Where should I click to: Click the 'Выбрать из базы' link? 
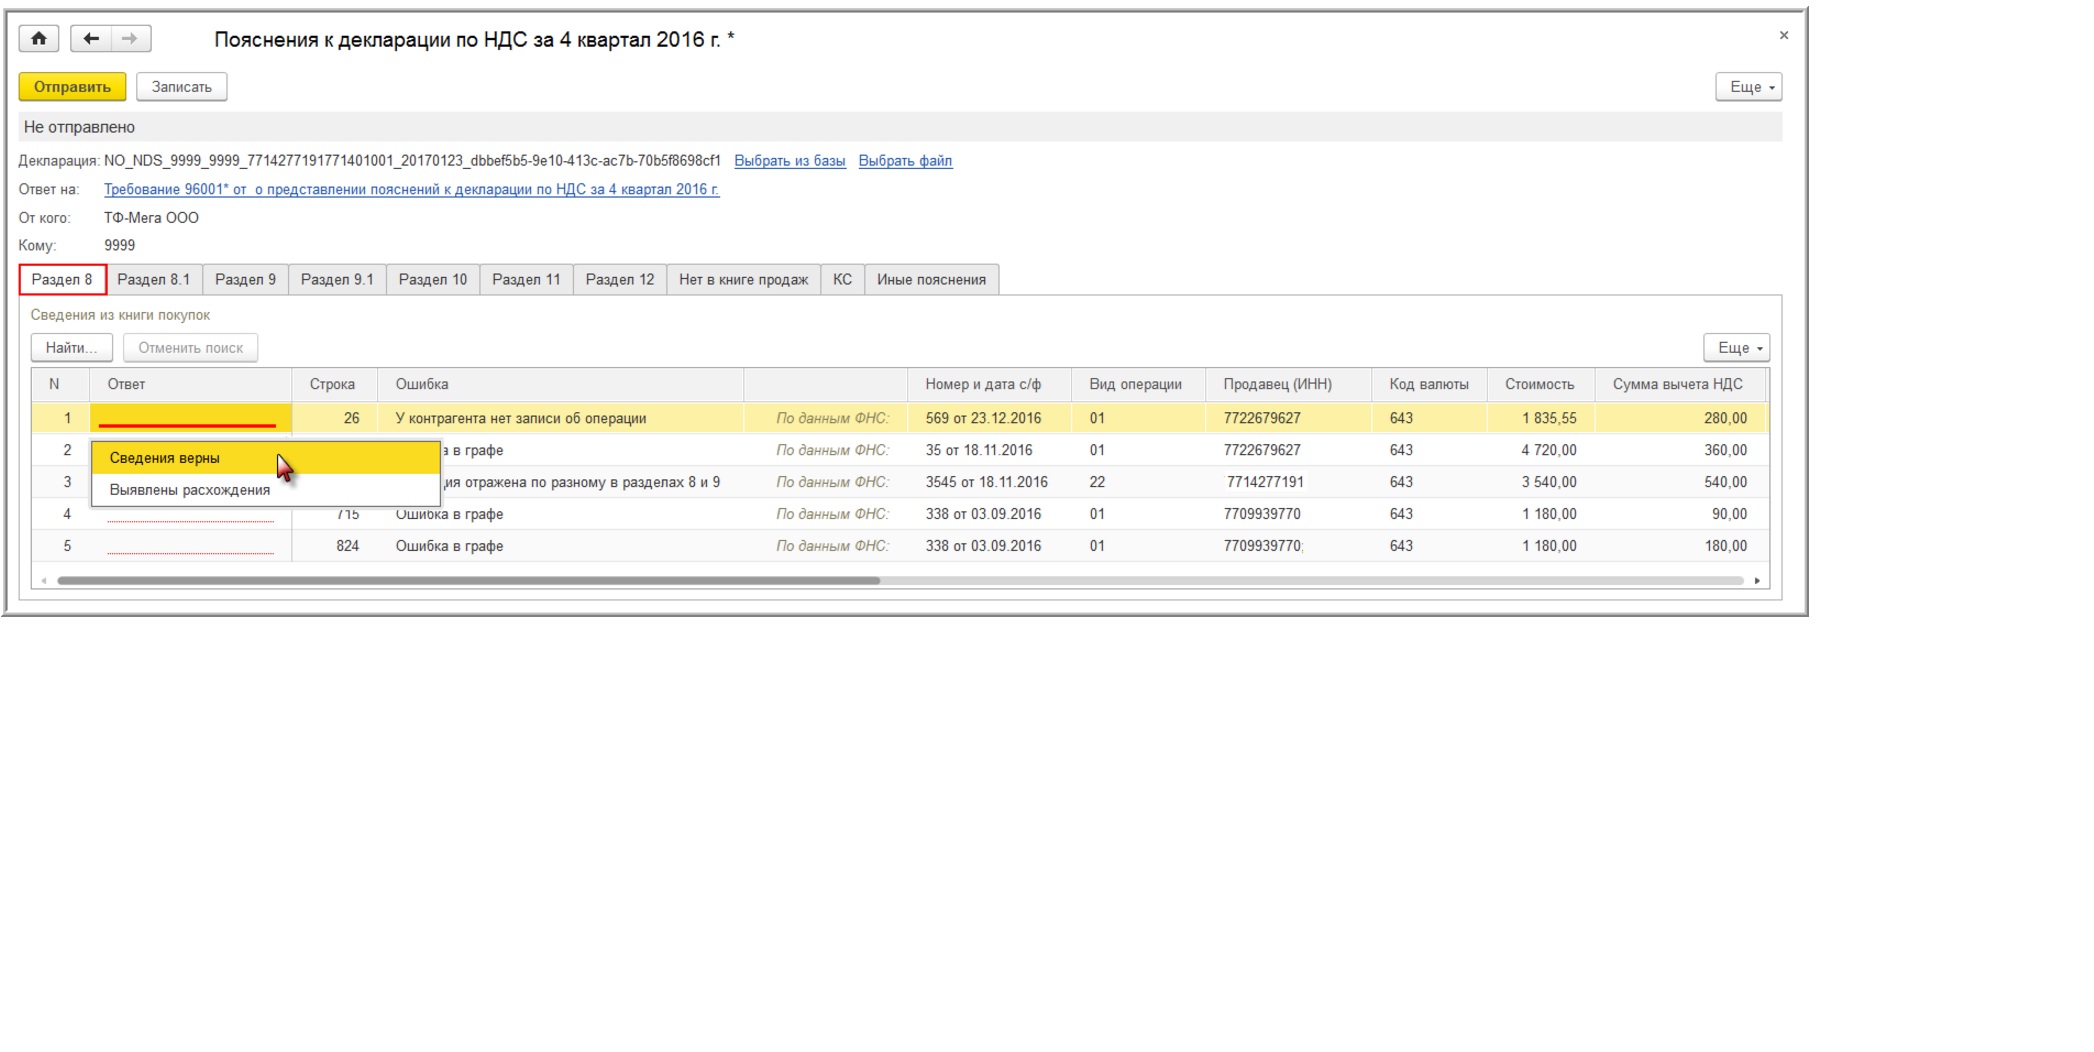(789, 161)
